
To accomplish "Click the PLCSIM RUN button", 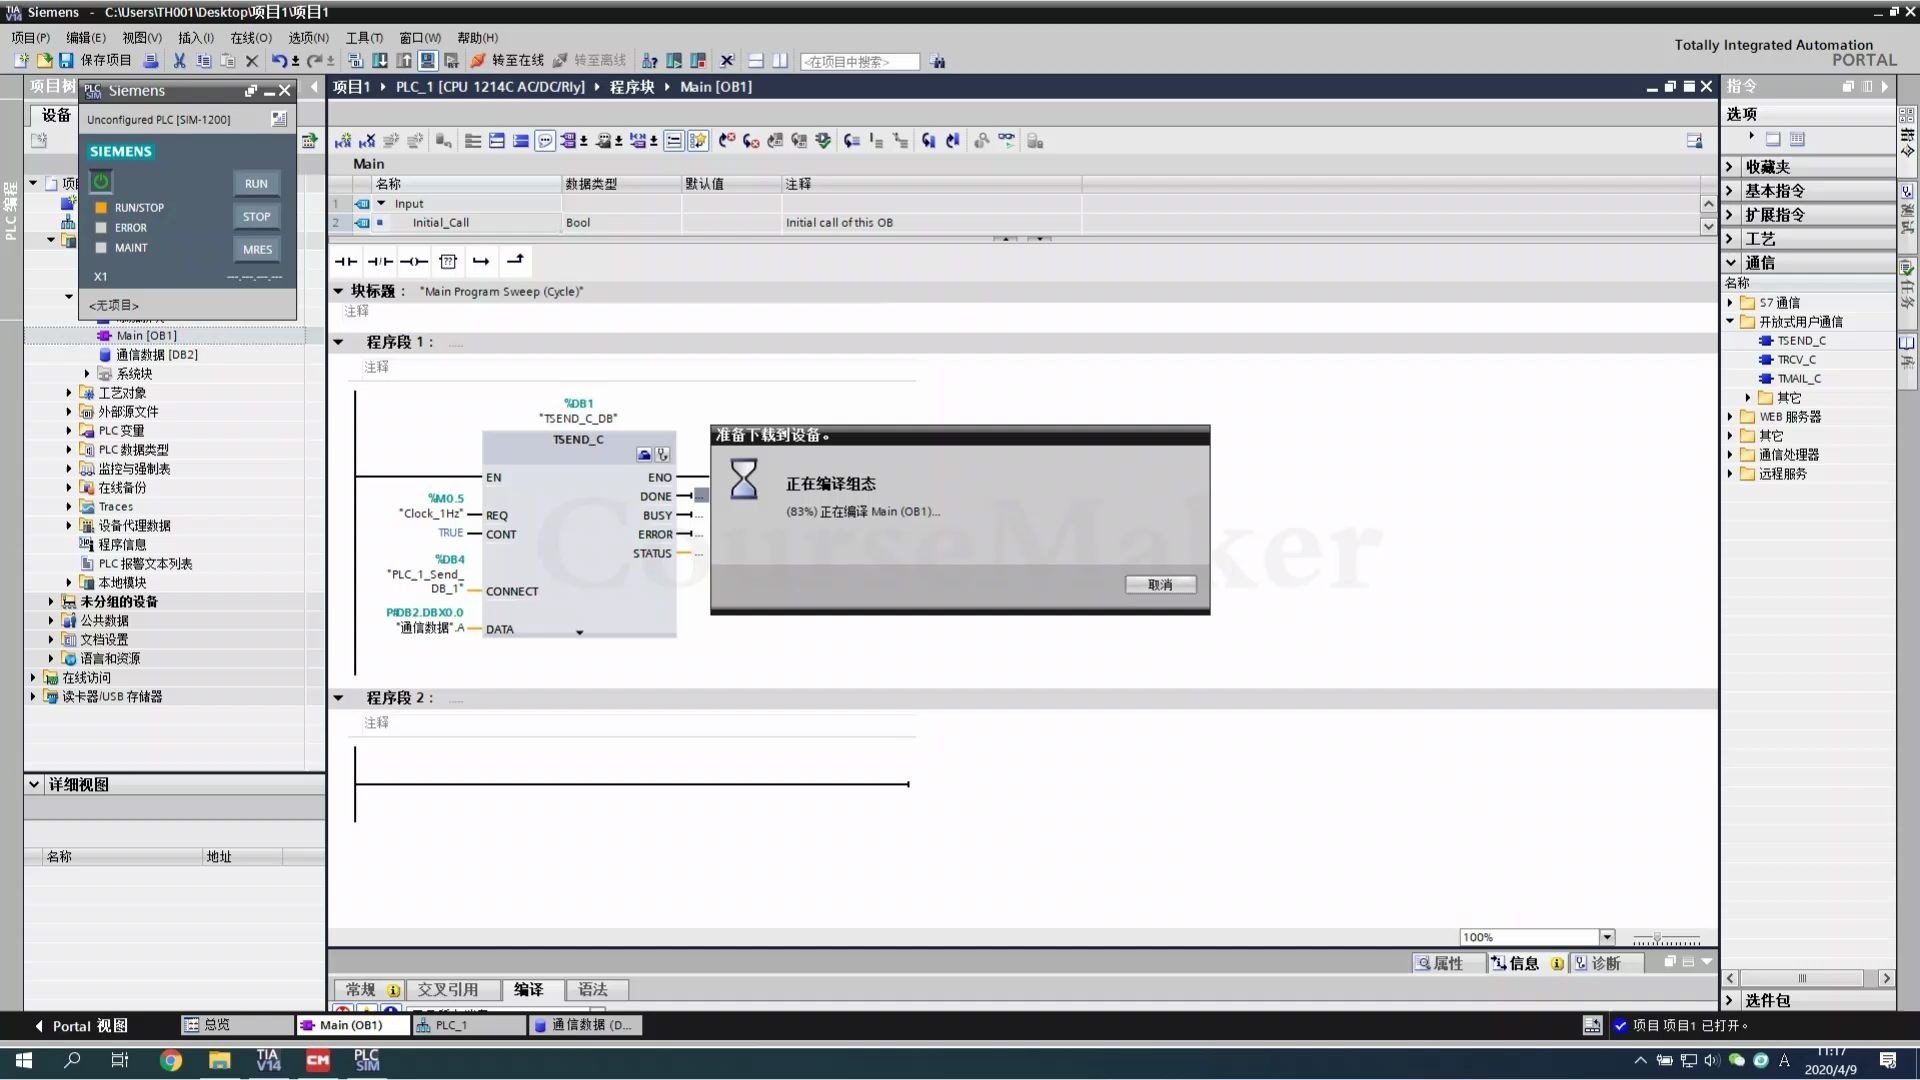I will click(x=256, y=183).
